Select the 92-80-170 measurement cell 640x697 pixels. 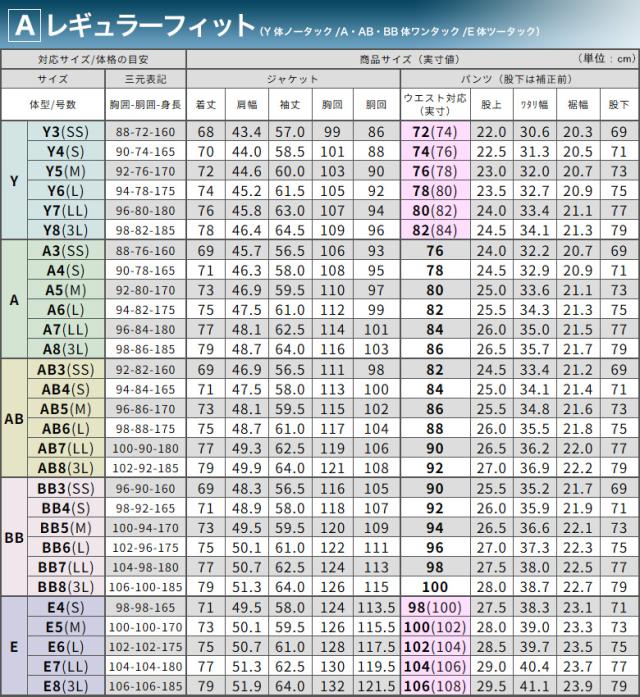[145, 290]
